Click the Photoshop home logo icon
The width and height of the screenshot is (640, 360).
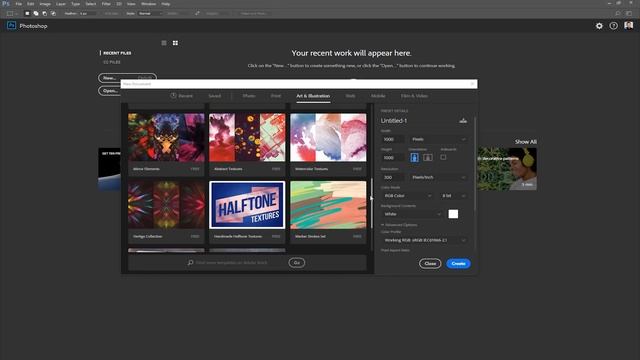tap(11, 26)
